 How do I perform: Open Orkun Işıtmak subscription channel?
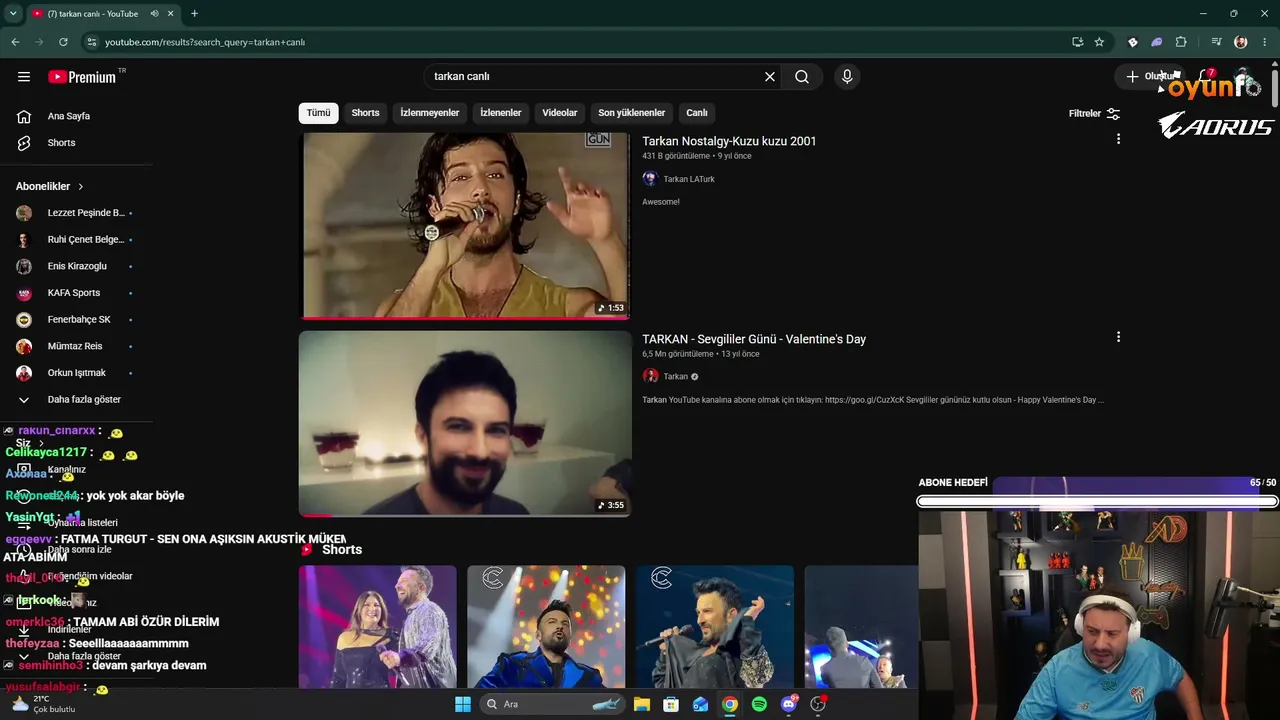(76, 373)
